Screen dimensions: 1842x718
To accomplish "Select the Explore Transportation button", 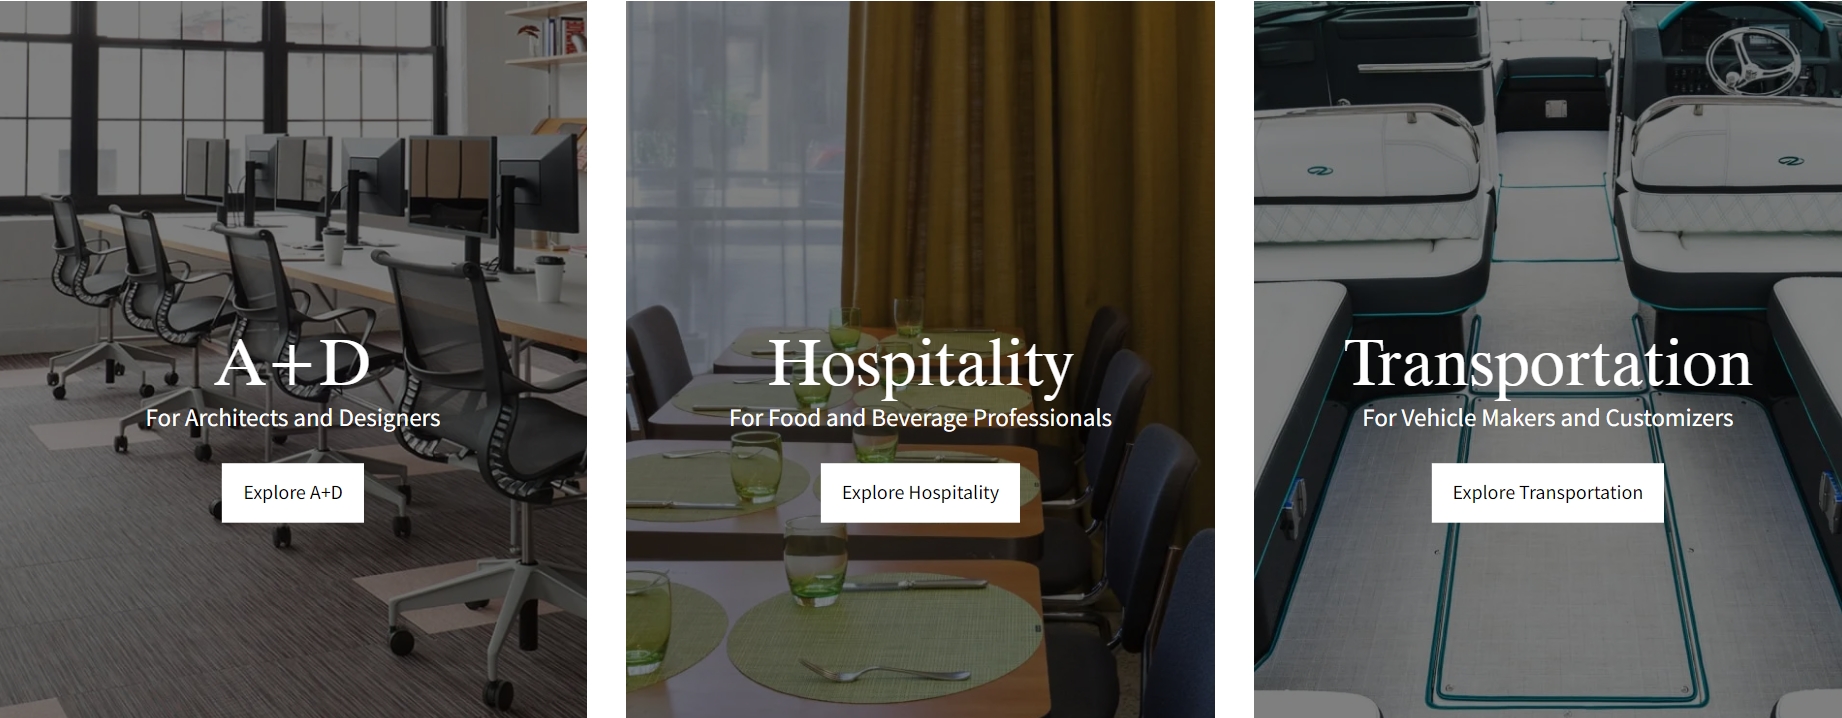I will [x=1547, y=492].
